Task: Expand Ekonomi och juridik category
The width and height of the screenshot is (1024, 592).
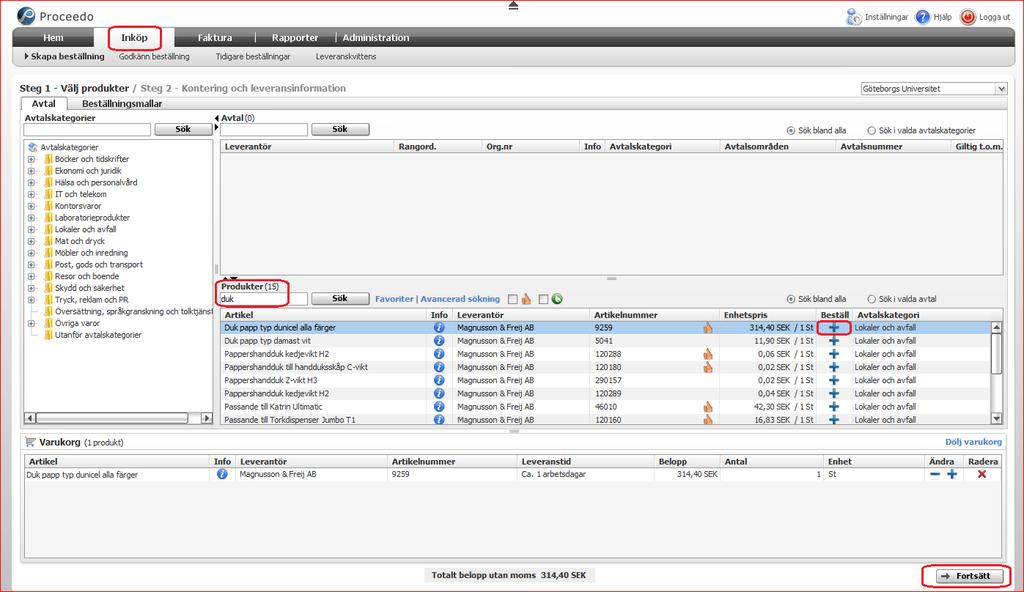Action: click(x=31, y=171)
